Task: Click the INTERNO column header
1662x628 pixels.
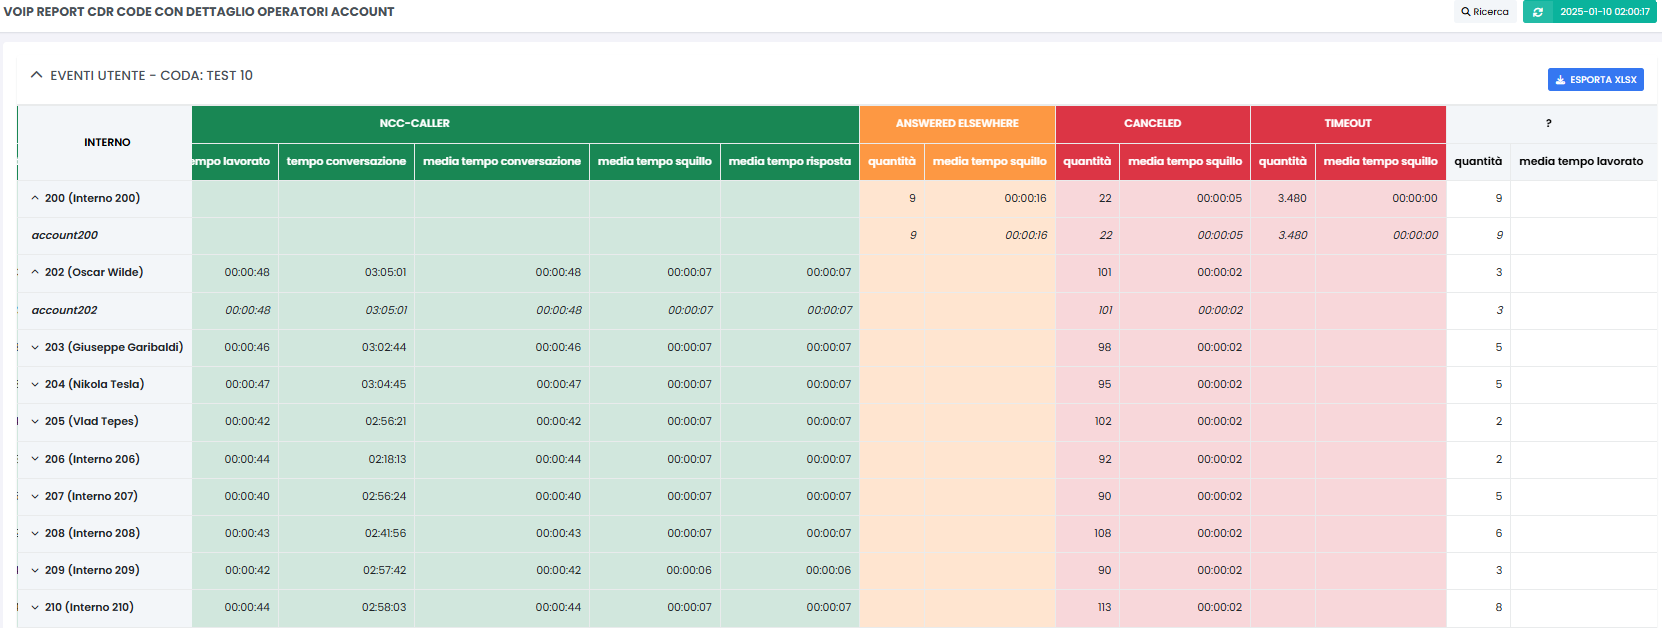Action: (107, 142)
